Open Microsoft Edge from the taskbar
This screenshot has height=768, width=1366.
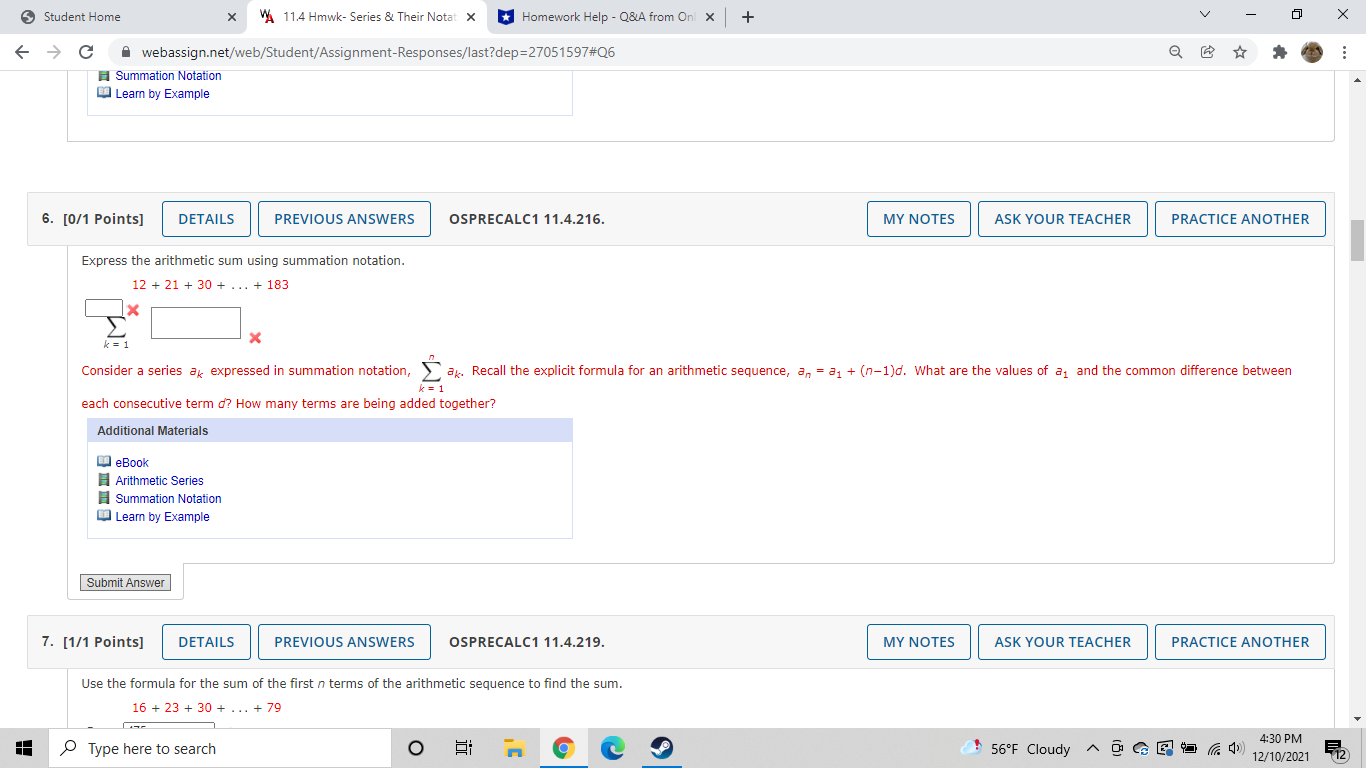click(x=611, y=748)
